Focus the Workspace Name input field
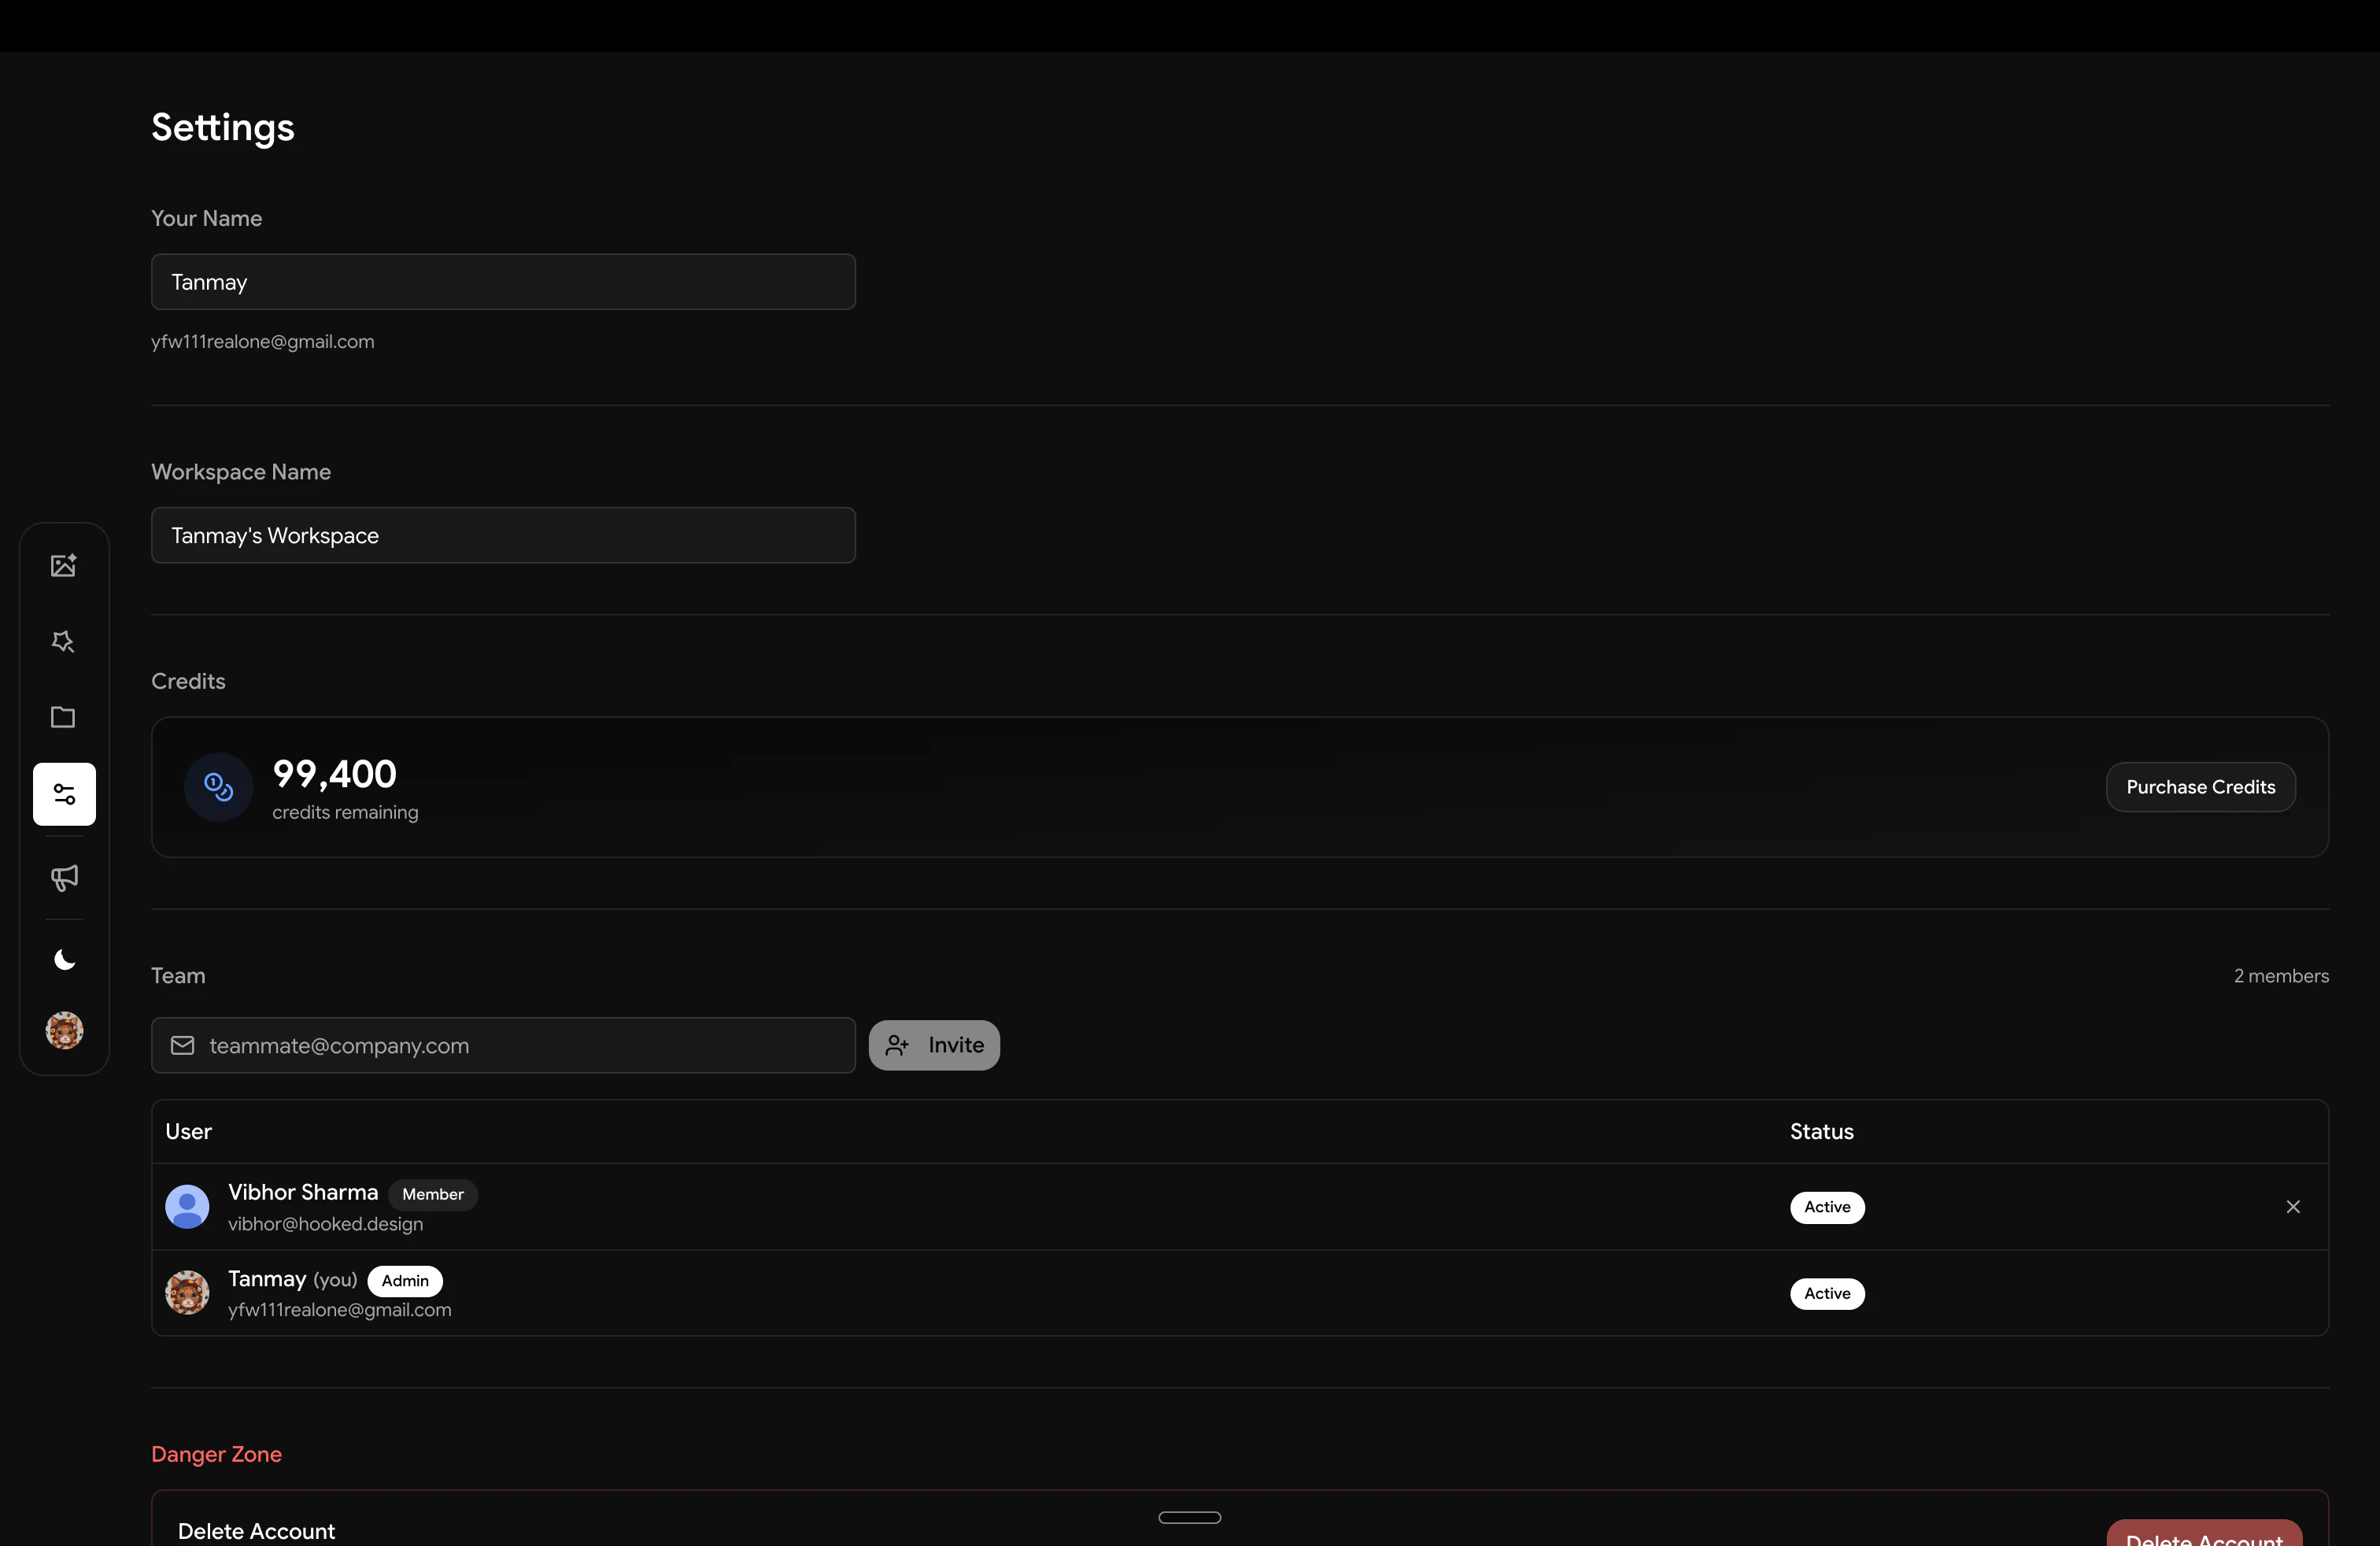Image resolution: width=2380 pixels, height=1546 pixels. 503,536
